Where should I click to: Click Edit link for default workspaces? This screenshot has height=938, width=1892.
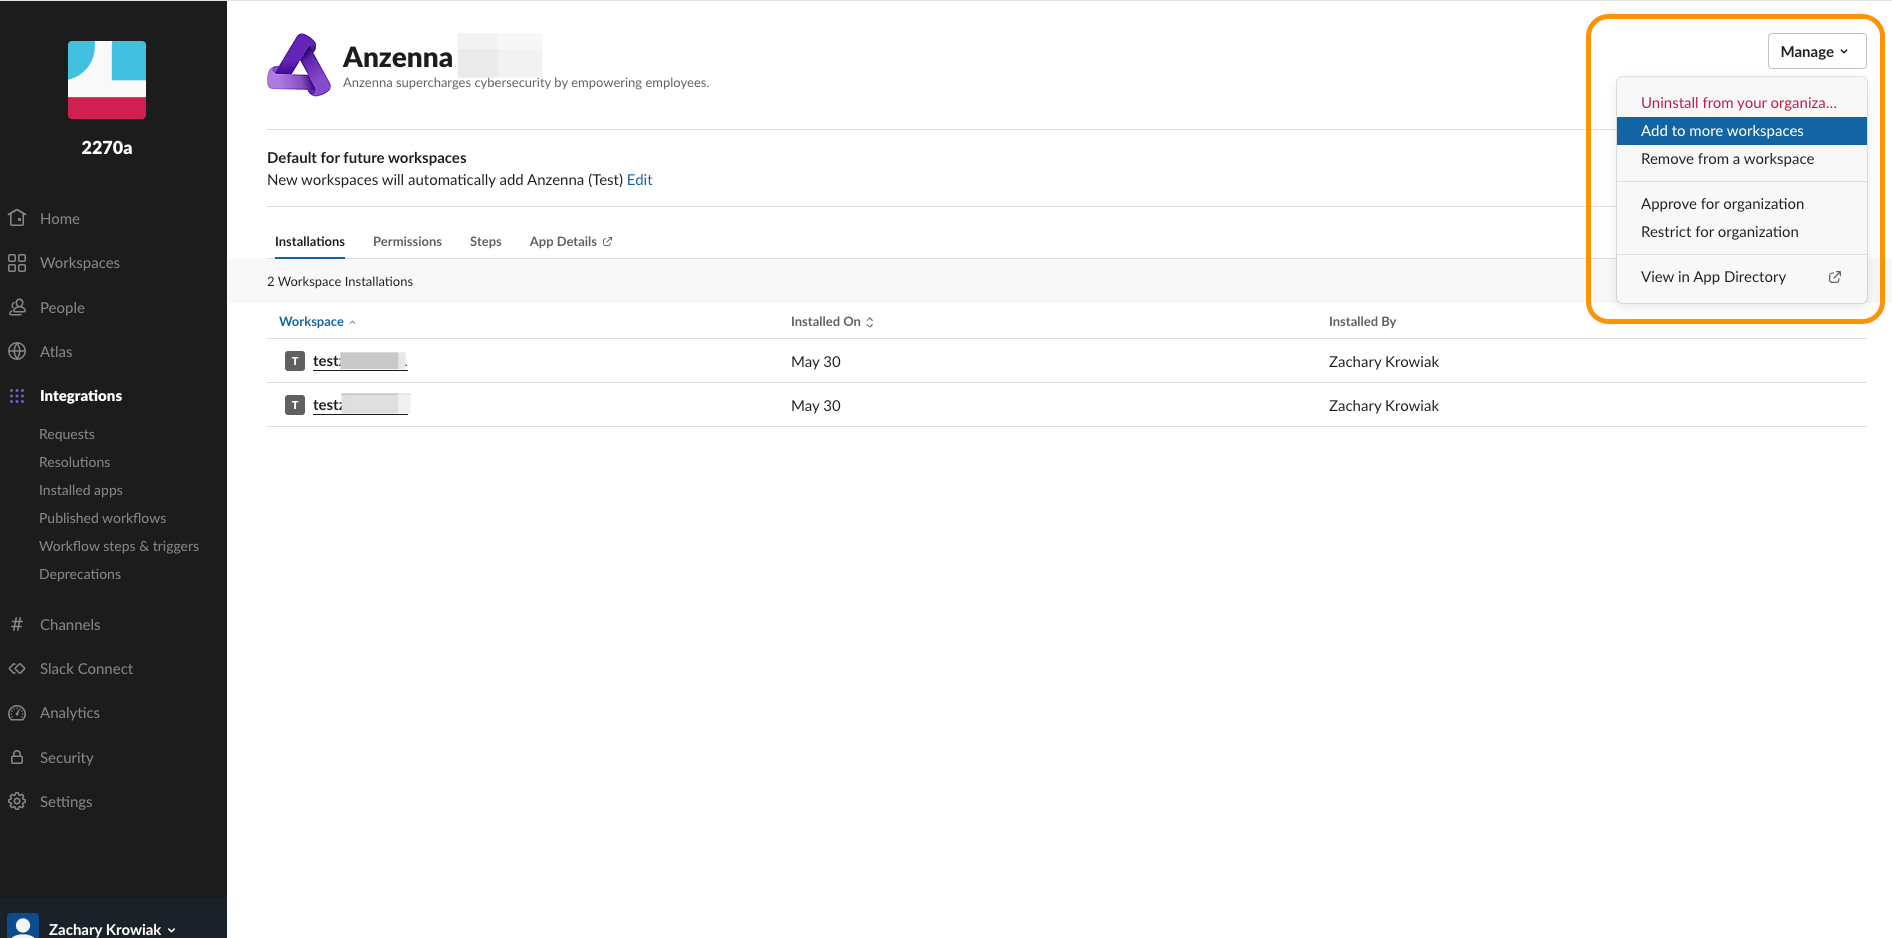(x=639, y=180)
